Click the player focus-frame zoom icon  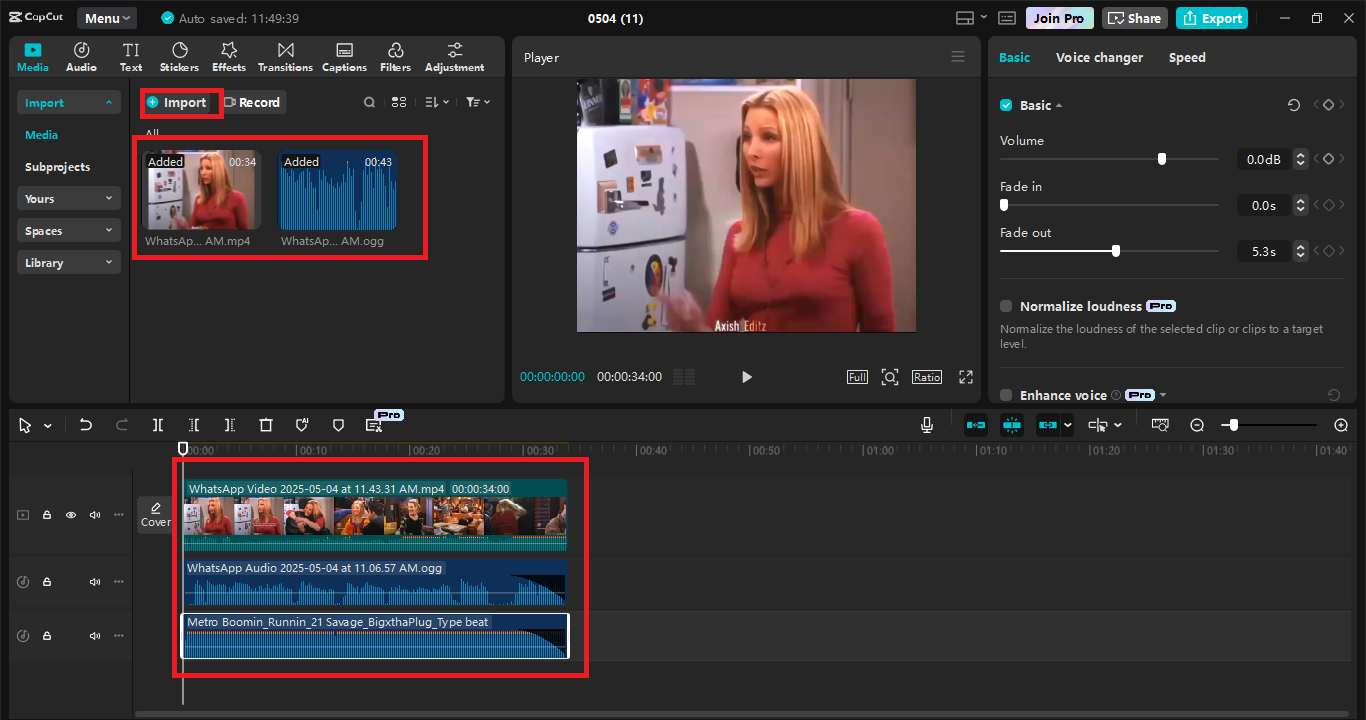coord(890,377)
